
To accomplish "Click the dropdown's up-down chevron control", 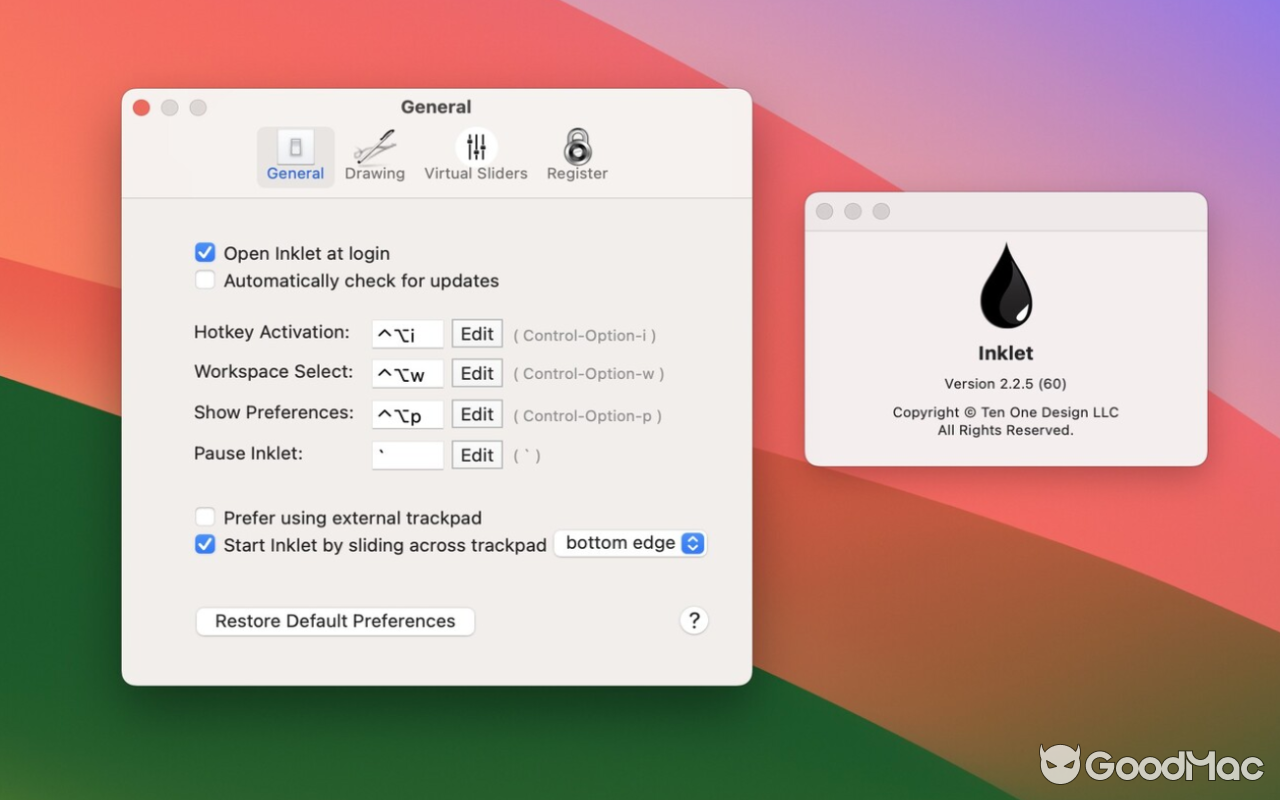I will (691, 543).
